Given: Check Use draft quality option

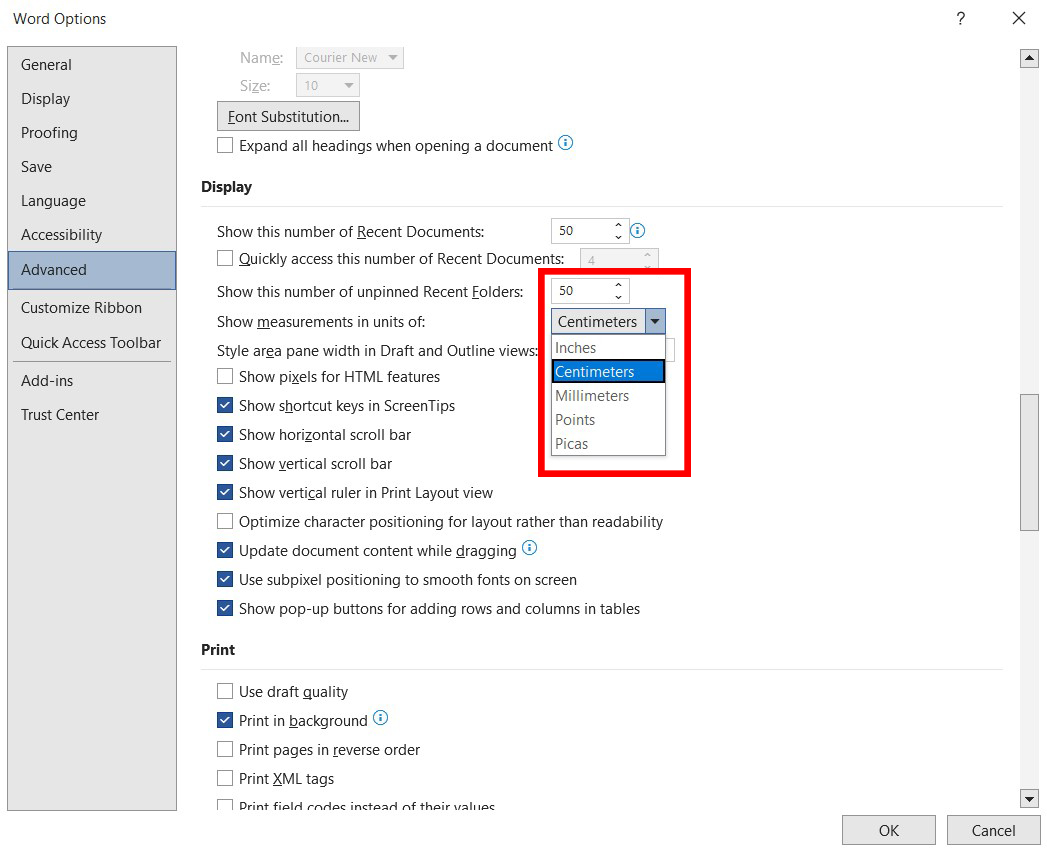Looking at the screenshot, I should coord(225,691).
